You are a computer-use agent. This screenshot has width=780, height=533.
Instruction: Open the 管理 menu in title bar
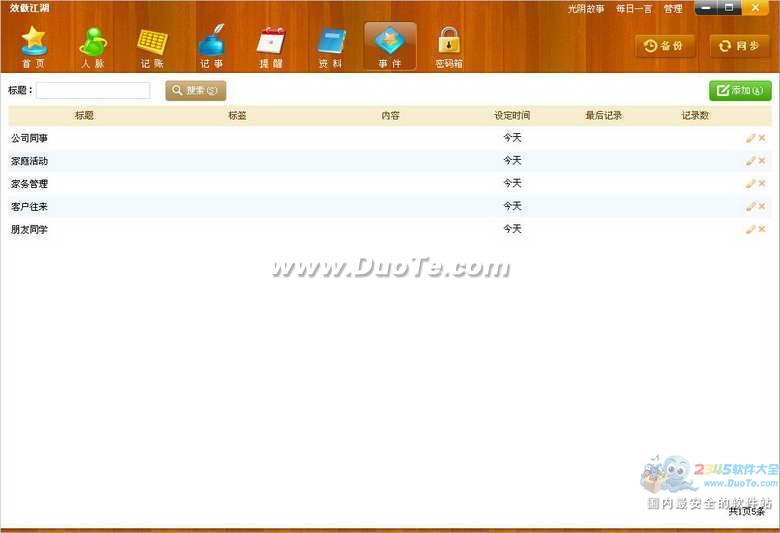pos(673,9)
